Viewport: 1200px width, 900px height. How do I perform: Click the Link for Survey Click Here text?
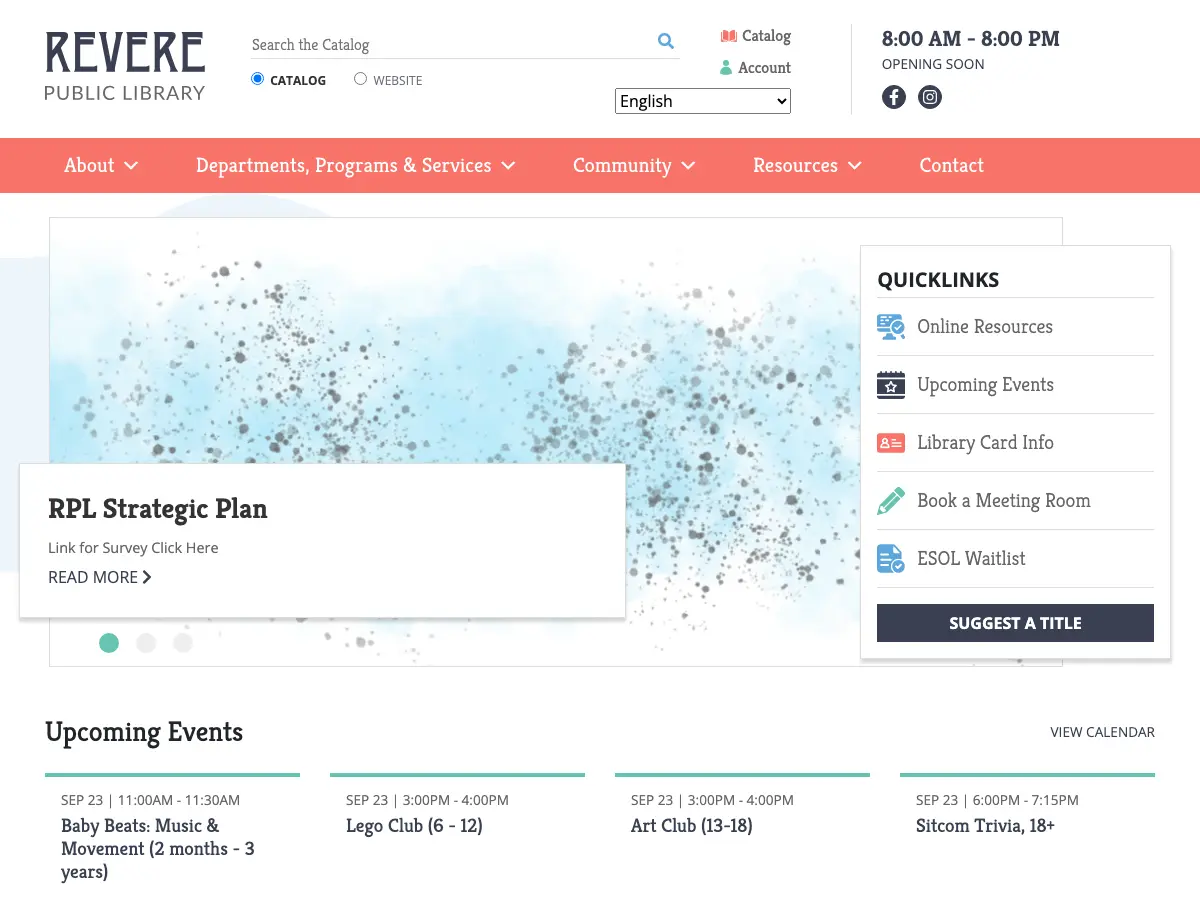pyautogui.click(x=133, y=548)
